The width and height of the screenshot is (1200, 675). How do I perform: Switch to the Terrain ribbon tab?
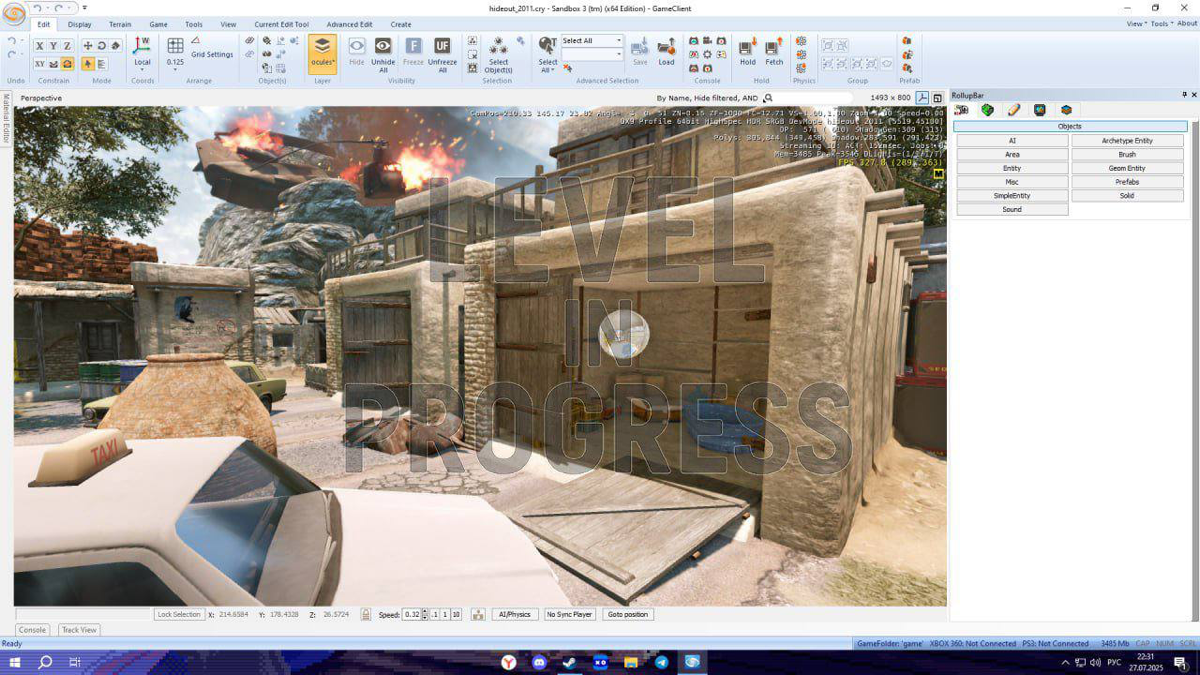[120, 24]
